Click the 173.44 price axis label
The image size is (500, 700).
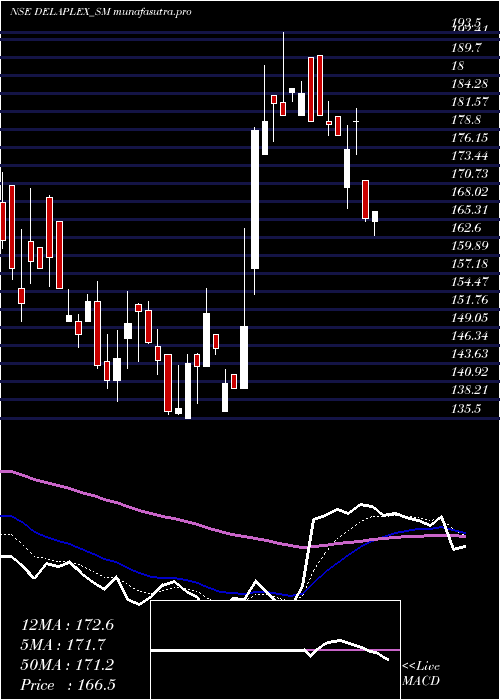[x=470, y=156]
